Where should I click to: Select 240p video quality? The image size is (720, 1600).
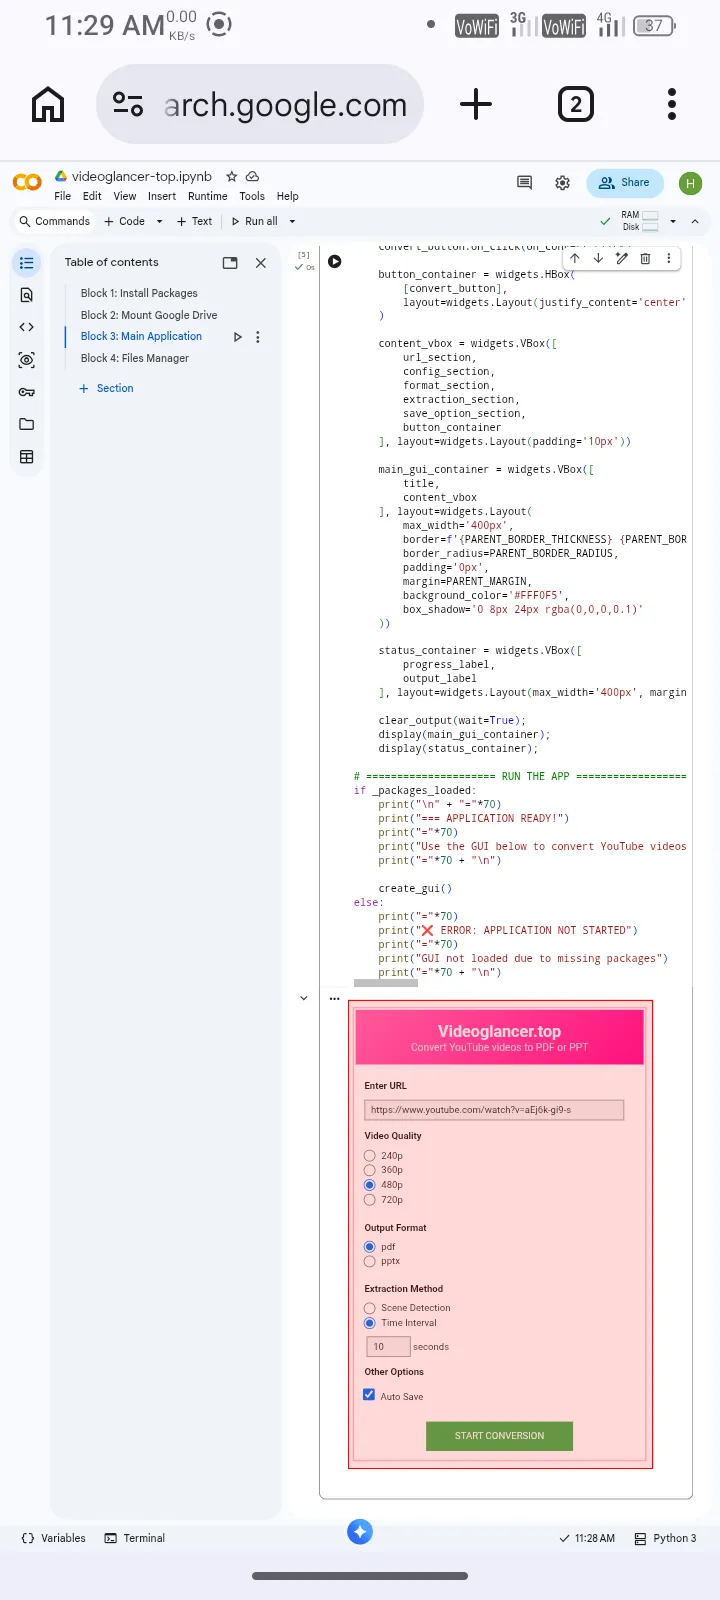click(x=370, y=1156)
